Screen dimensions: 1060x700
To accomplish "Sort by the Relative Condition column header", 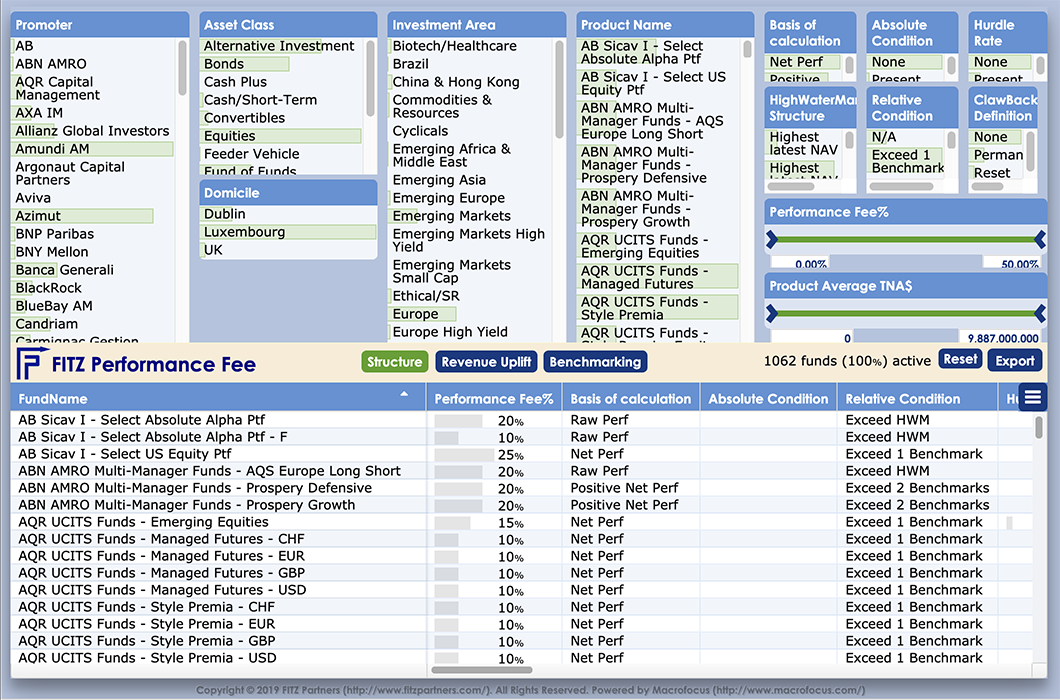I will point(903,399).
